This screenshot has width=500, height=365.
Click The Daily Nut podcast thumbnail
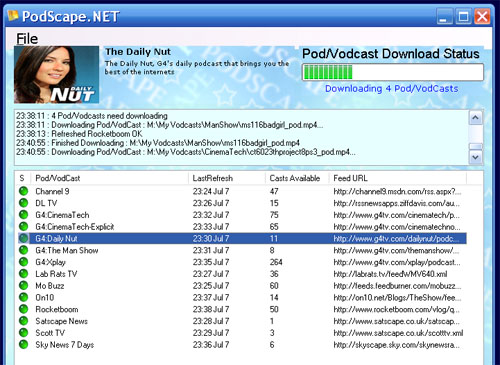tap(56, 75)
